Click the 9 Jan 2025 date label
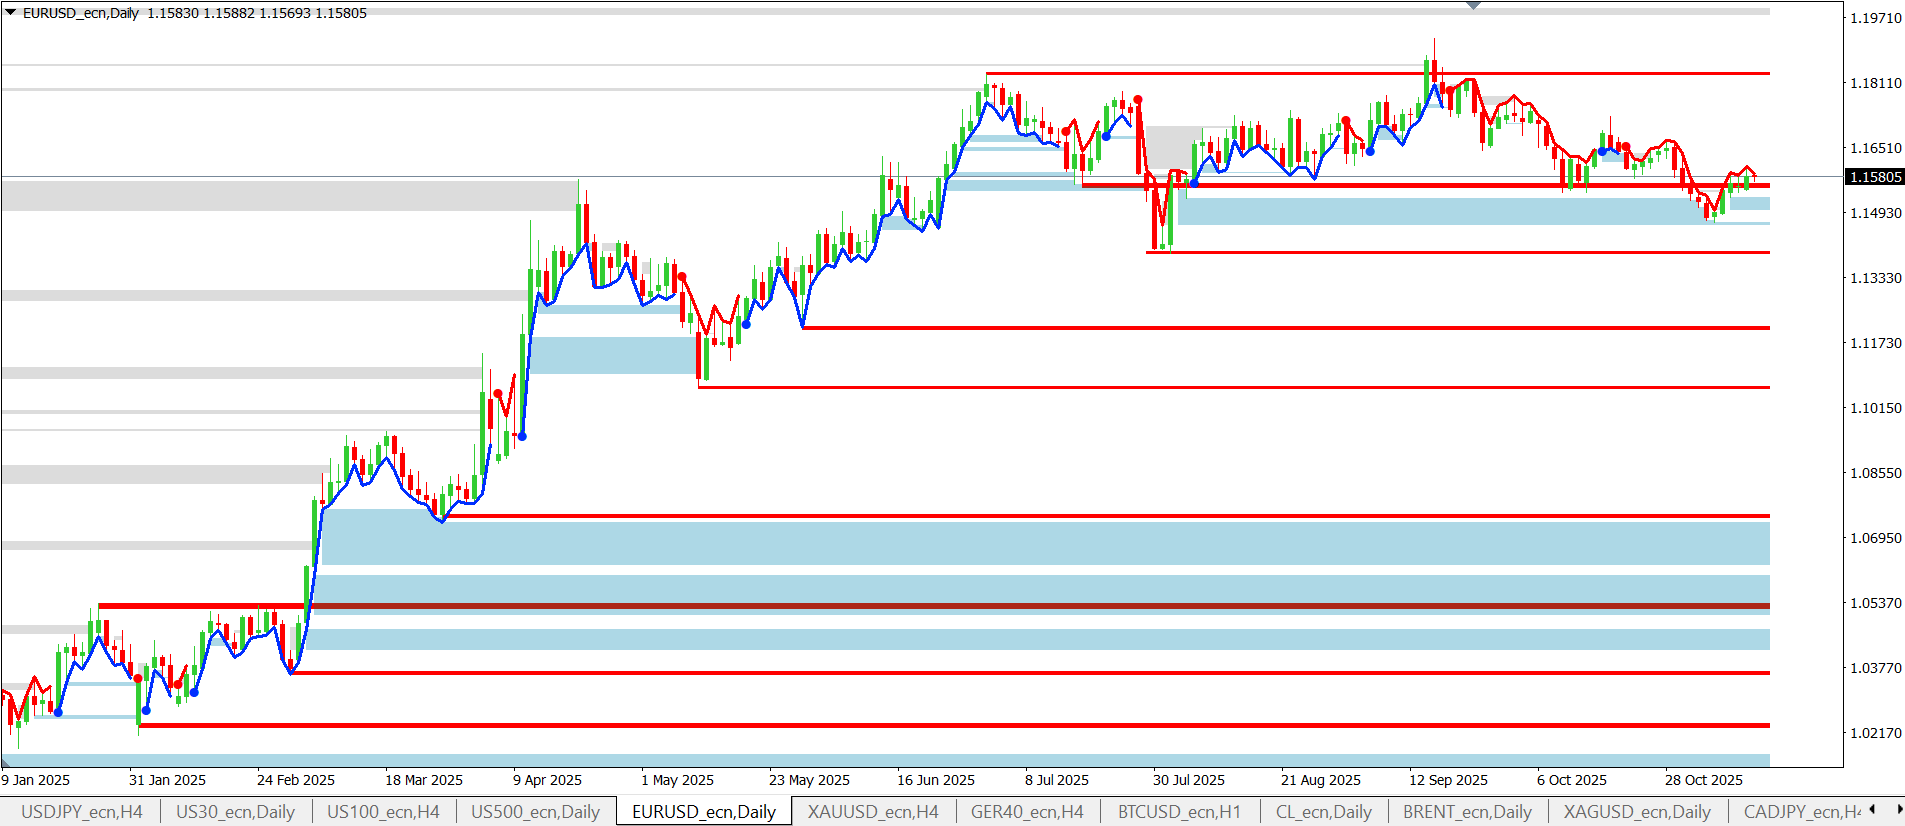 point(36,780)
